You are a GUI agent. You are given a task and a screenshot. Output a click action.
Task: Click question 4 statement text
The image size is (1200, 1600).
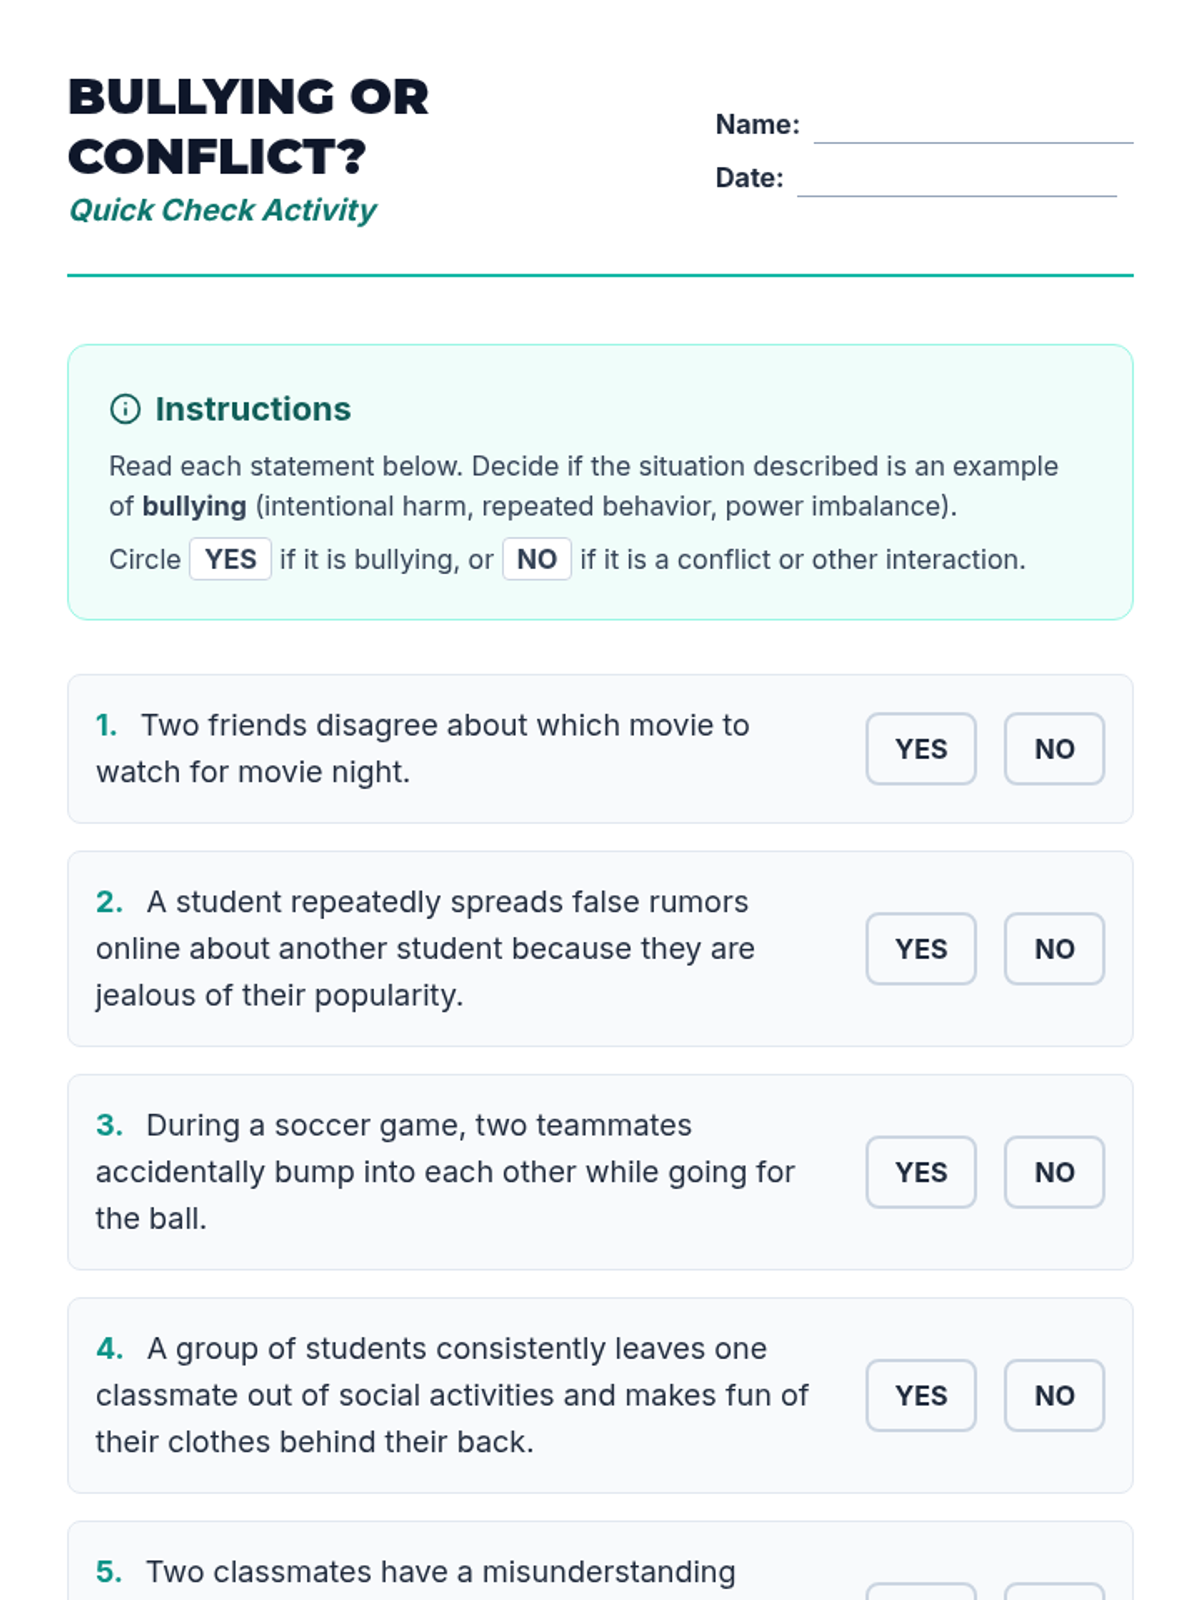click(x=452, y=1395)
